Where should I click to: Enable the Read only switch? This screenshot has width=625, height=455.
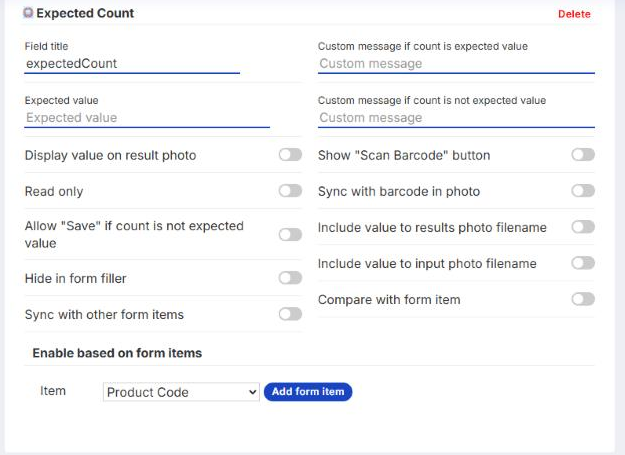pyautogui.click(x=290, y=191)
